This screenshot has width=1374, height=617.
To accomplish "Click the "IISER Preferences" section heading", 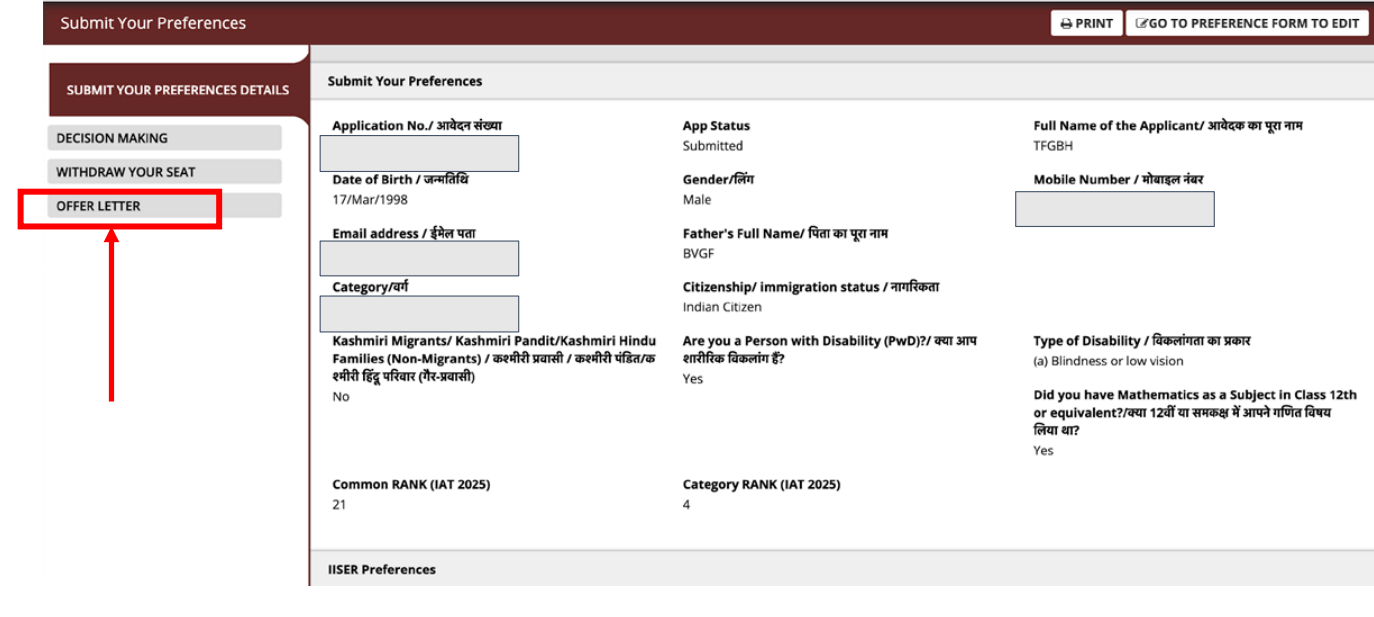I will pos(382,570).
